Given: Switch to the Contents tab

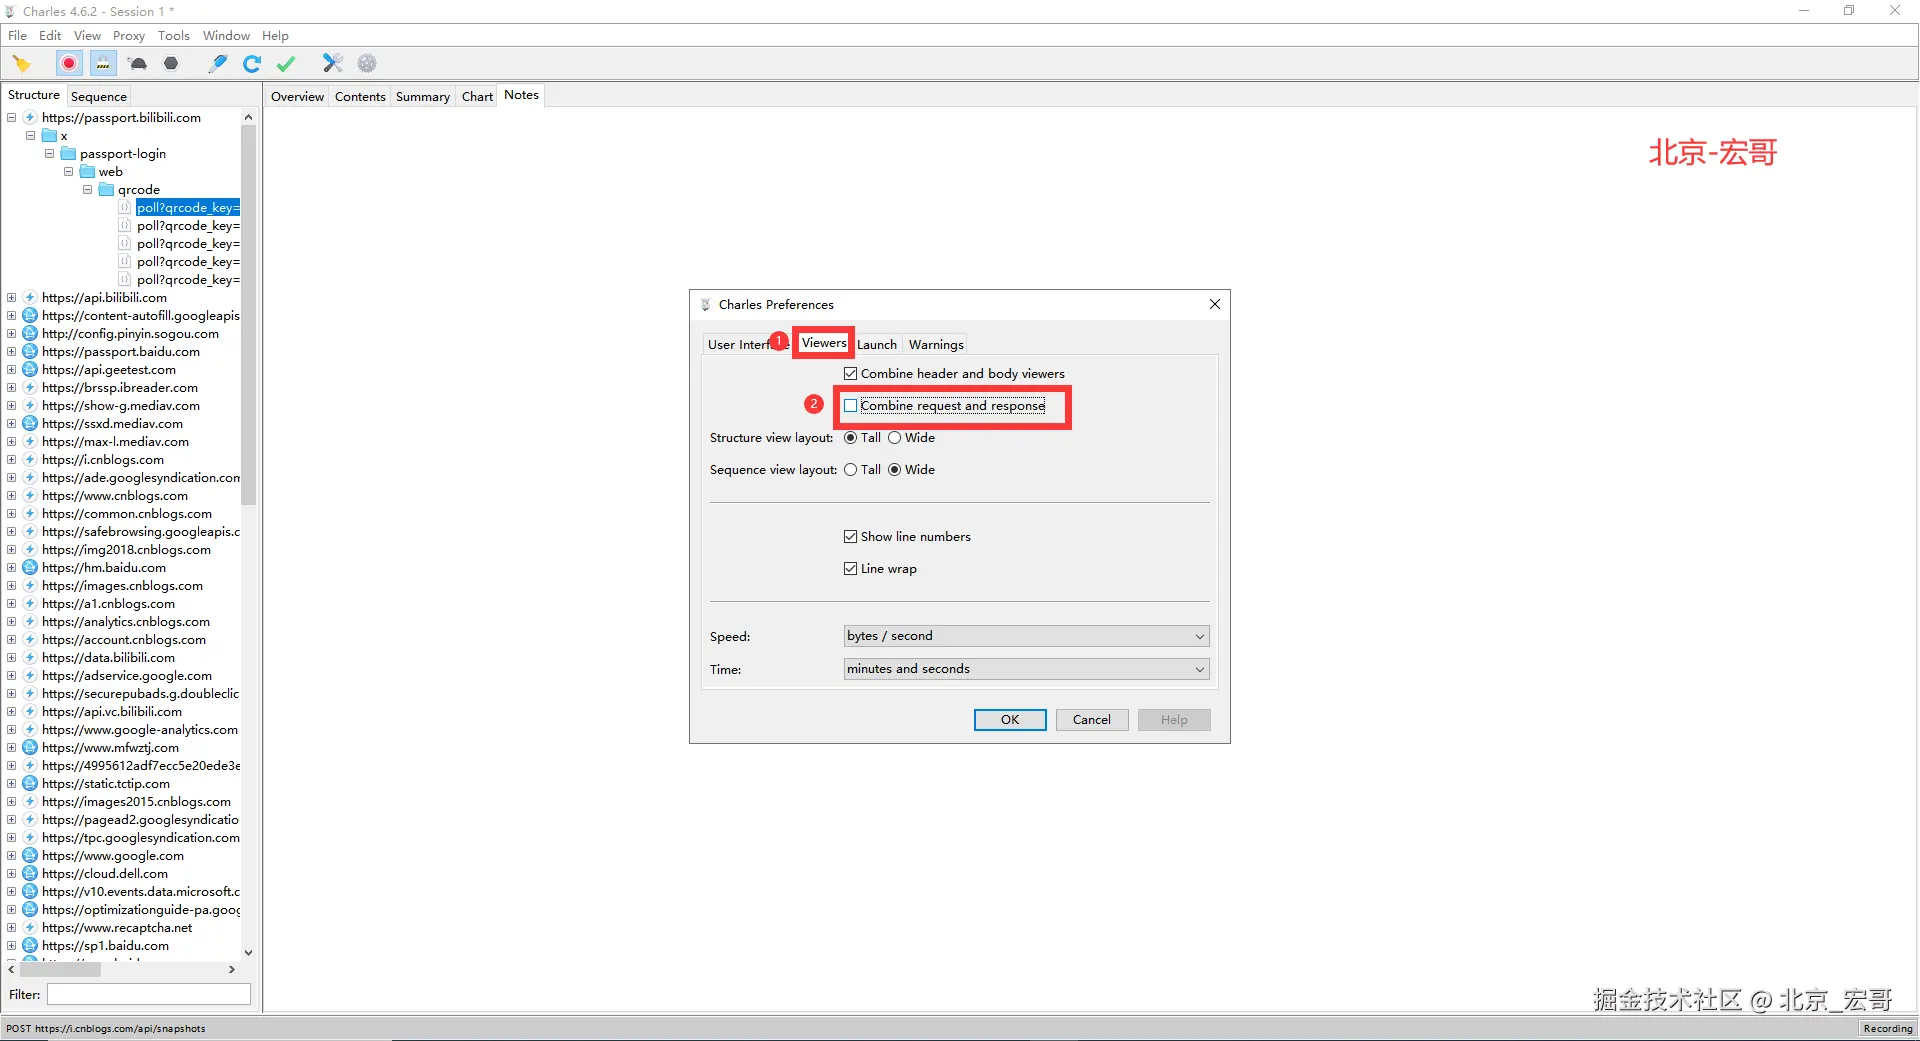Looking at the screenshot, I should [360, 97].
